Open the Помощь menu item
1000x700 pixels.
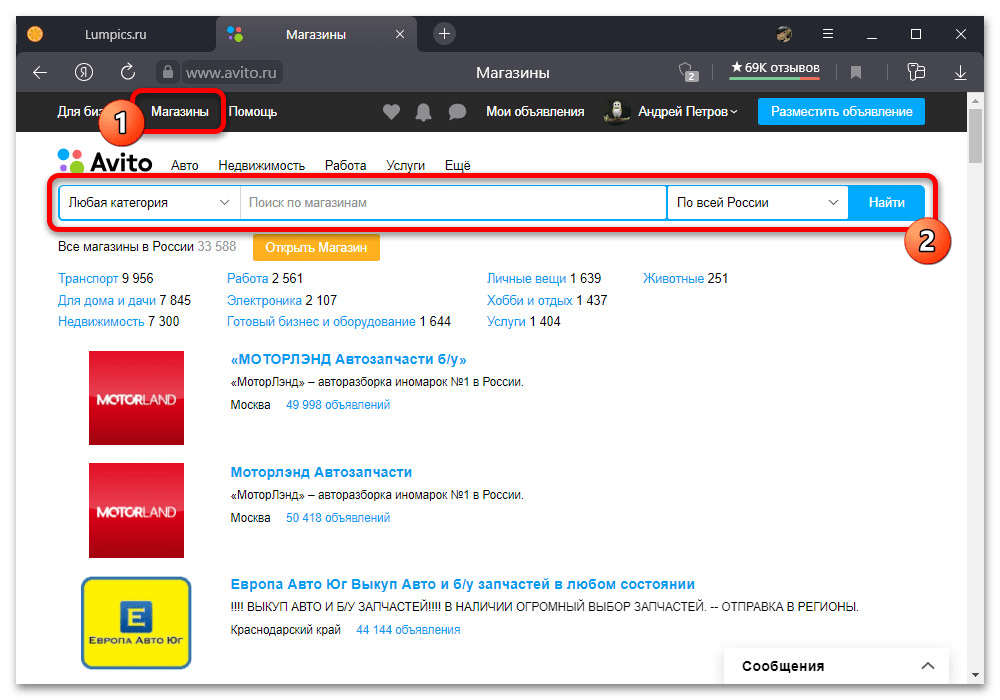(253, 112)
